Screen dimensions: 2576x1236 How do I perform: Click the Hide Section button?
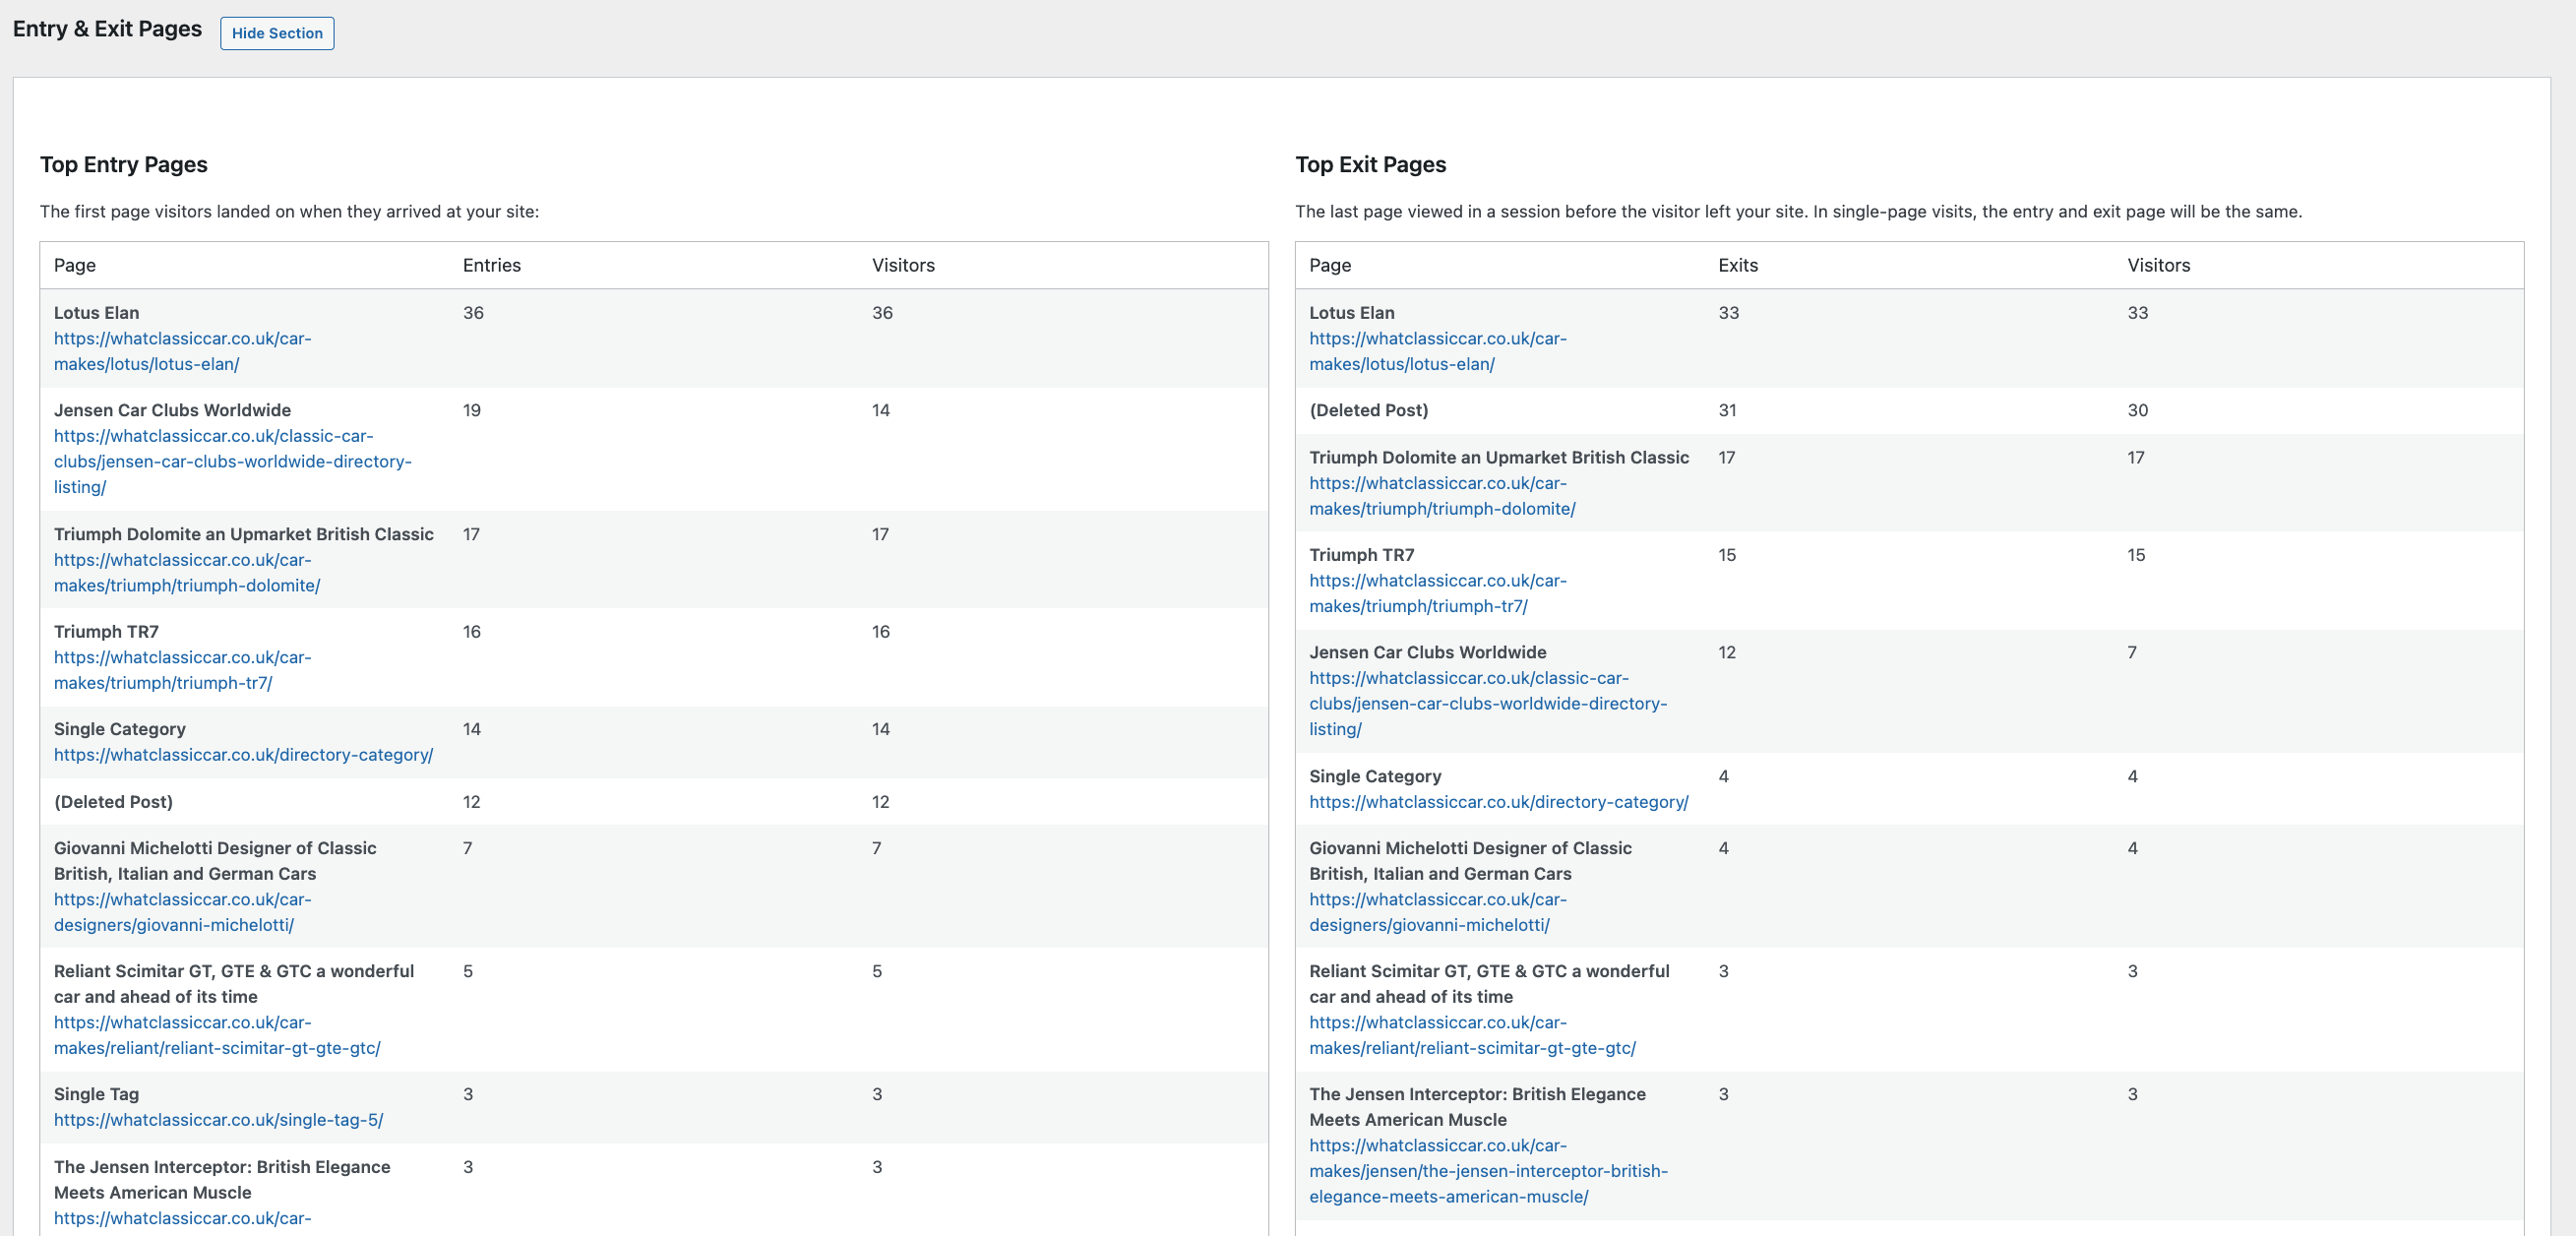coord(277,33)
